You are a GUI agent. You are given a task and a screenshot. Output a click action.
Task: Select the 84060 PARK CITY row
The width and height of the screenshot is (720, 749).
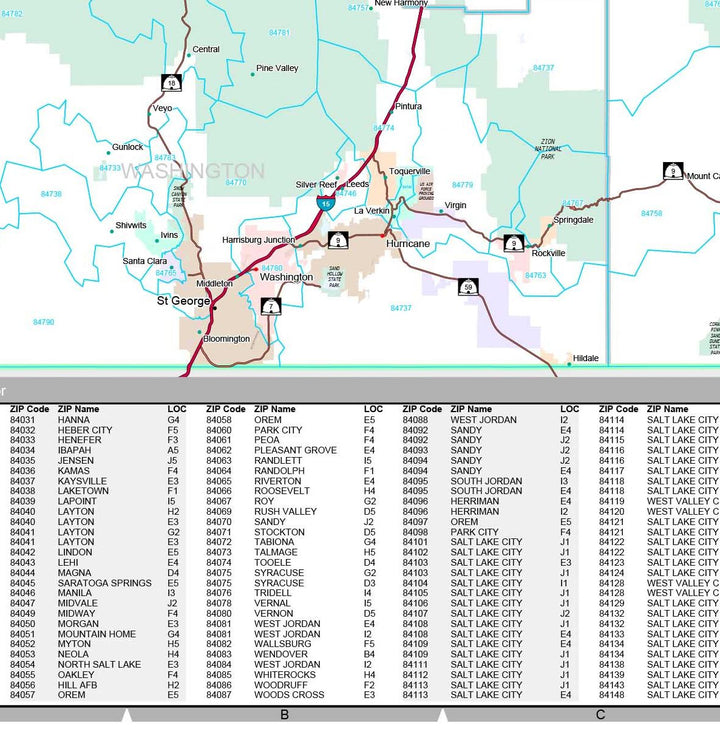(x=291, y=430)
